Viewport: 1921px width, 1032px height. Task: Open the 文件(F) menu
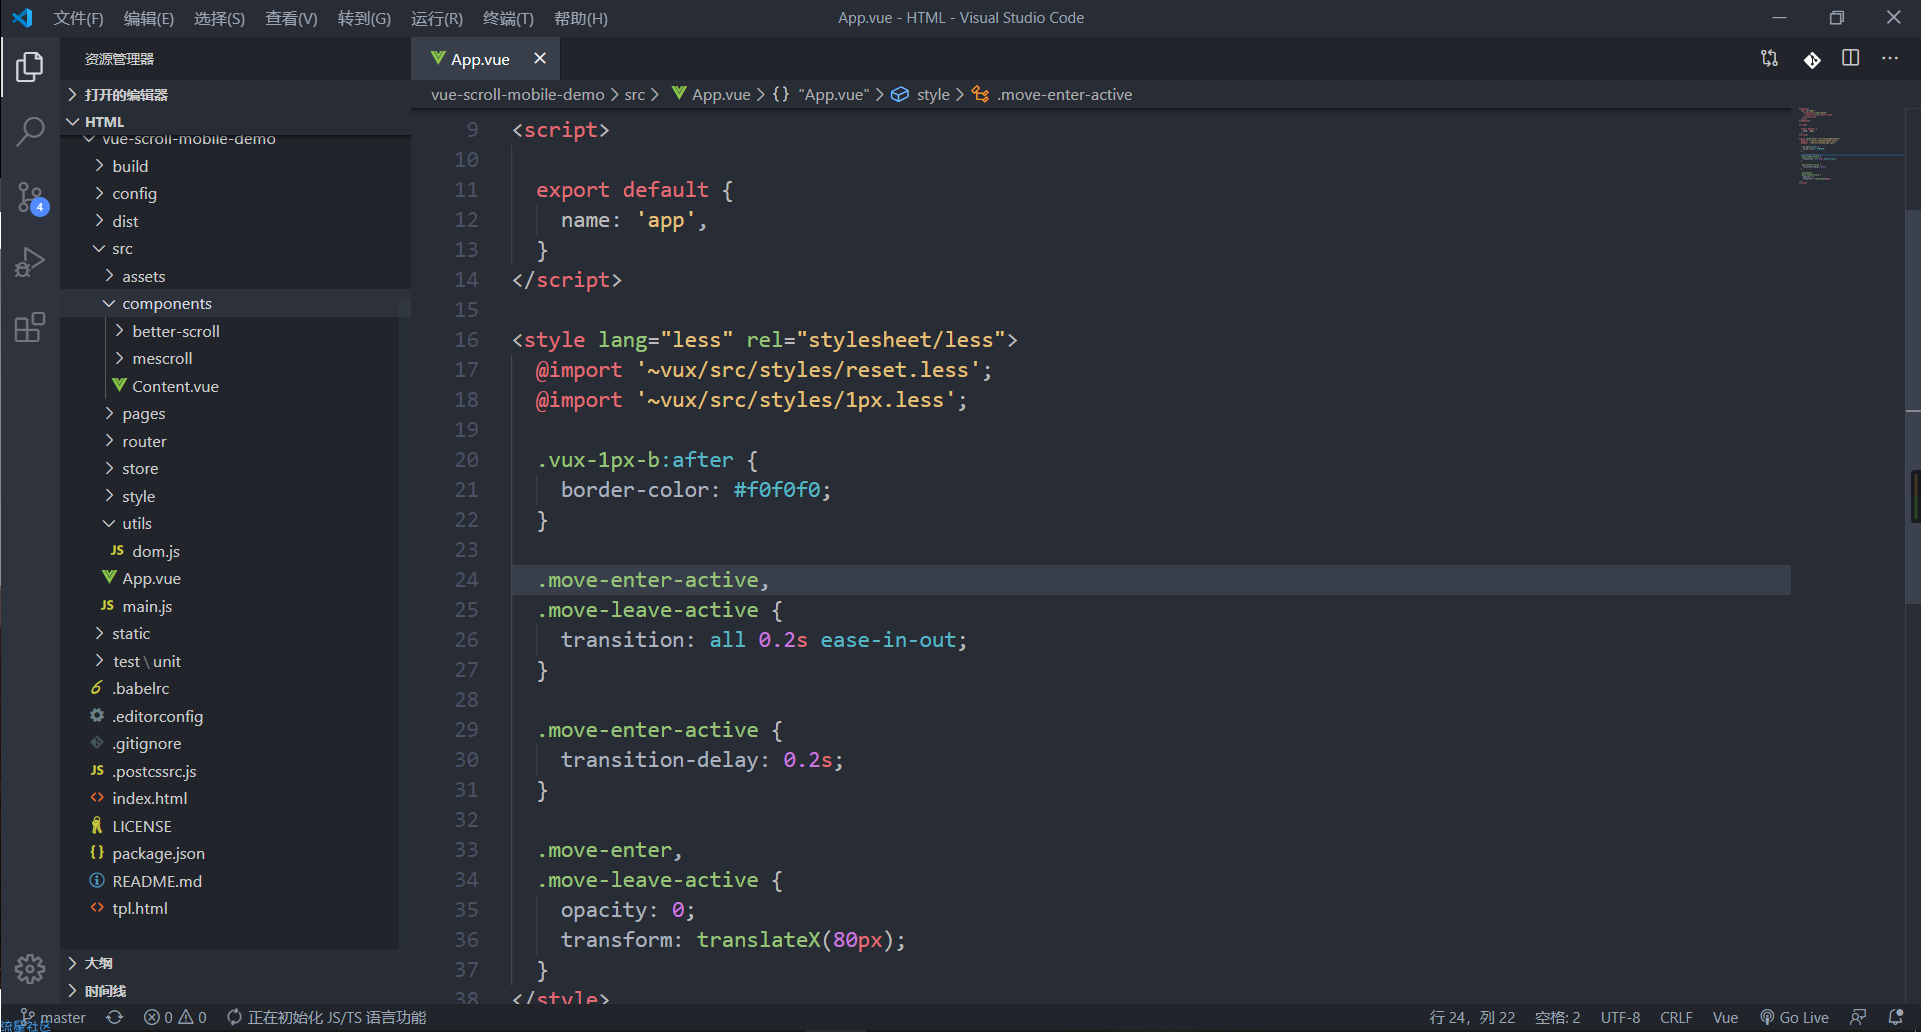78,18
